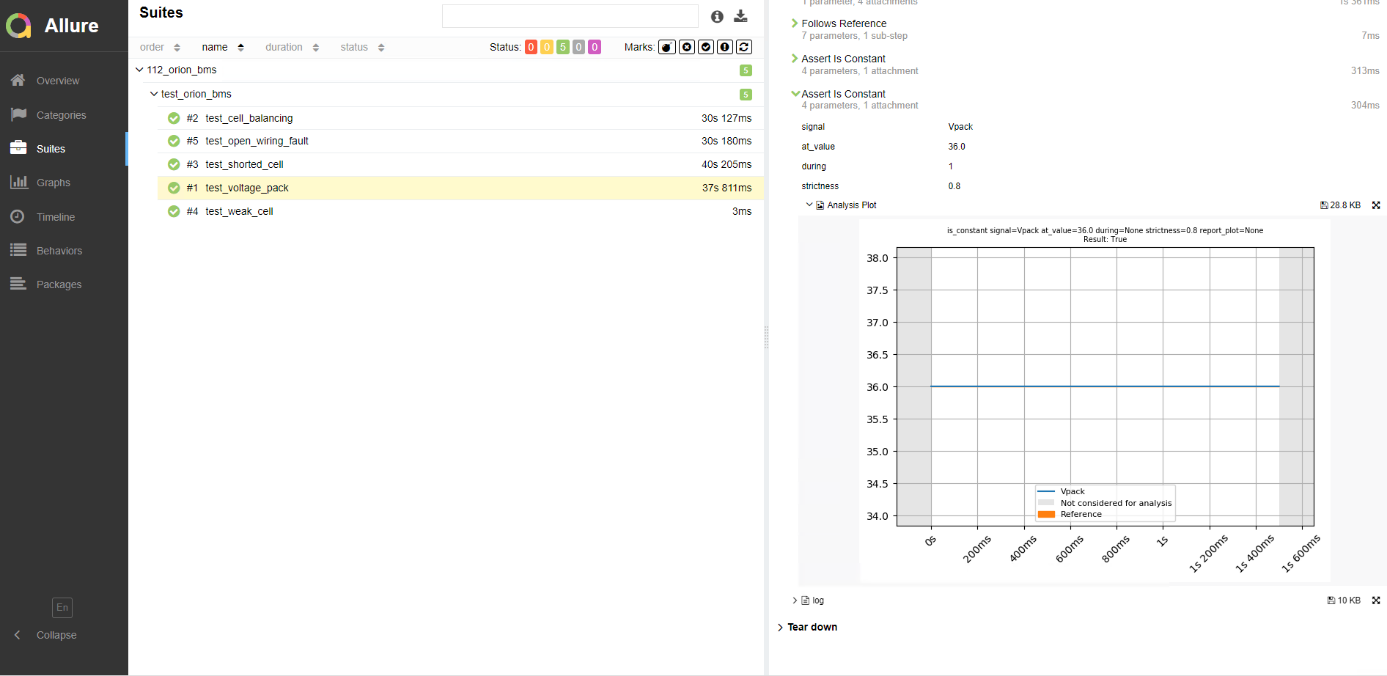This screenshot has width=1387, height=676.
Task: Open Behaviors in the sidebar
Action: point(59,251)
